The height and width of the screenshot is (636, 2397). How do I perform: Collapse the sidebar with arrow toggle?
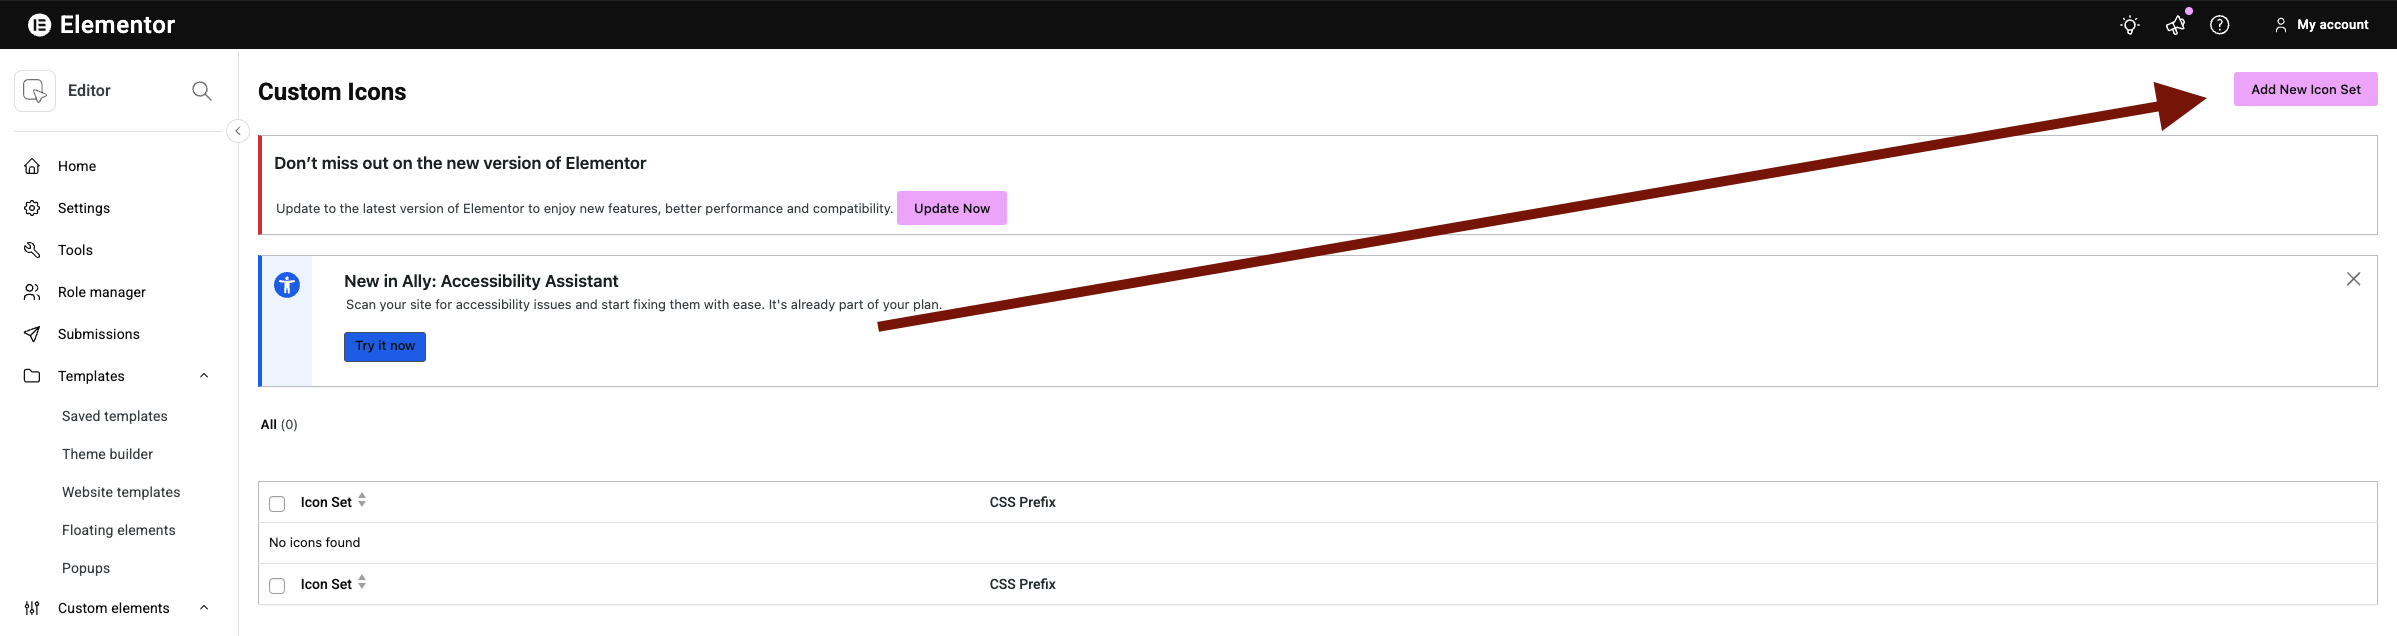tap(238, 131)
